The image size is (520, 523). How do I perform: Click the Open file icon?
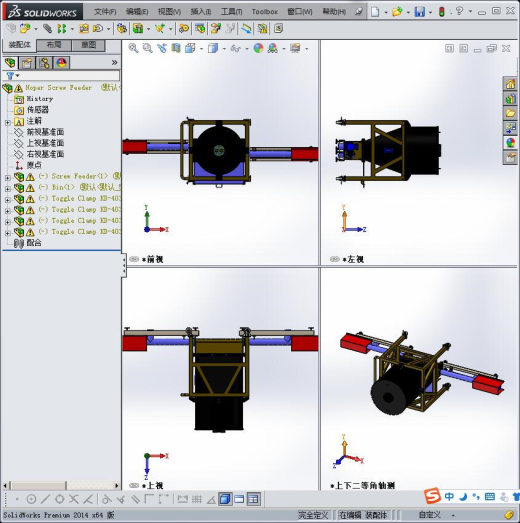(x=397, y=12)
